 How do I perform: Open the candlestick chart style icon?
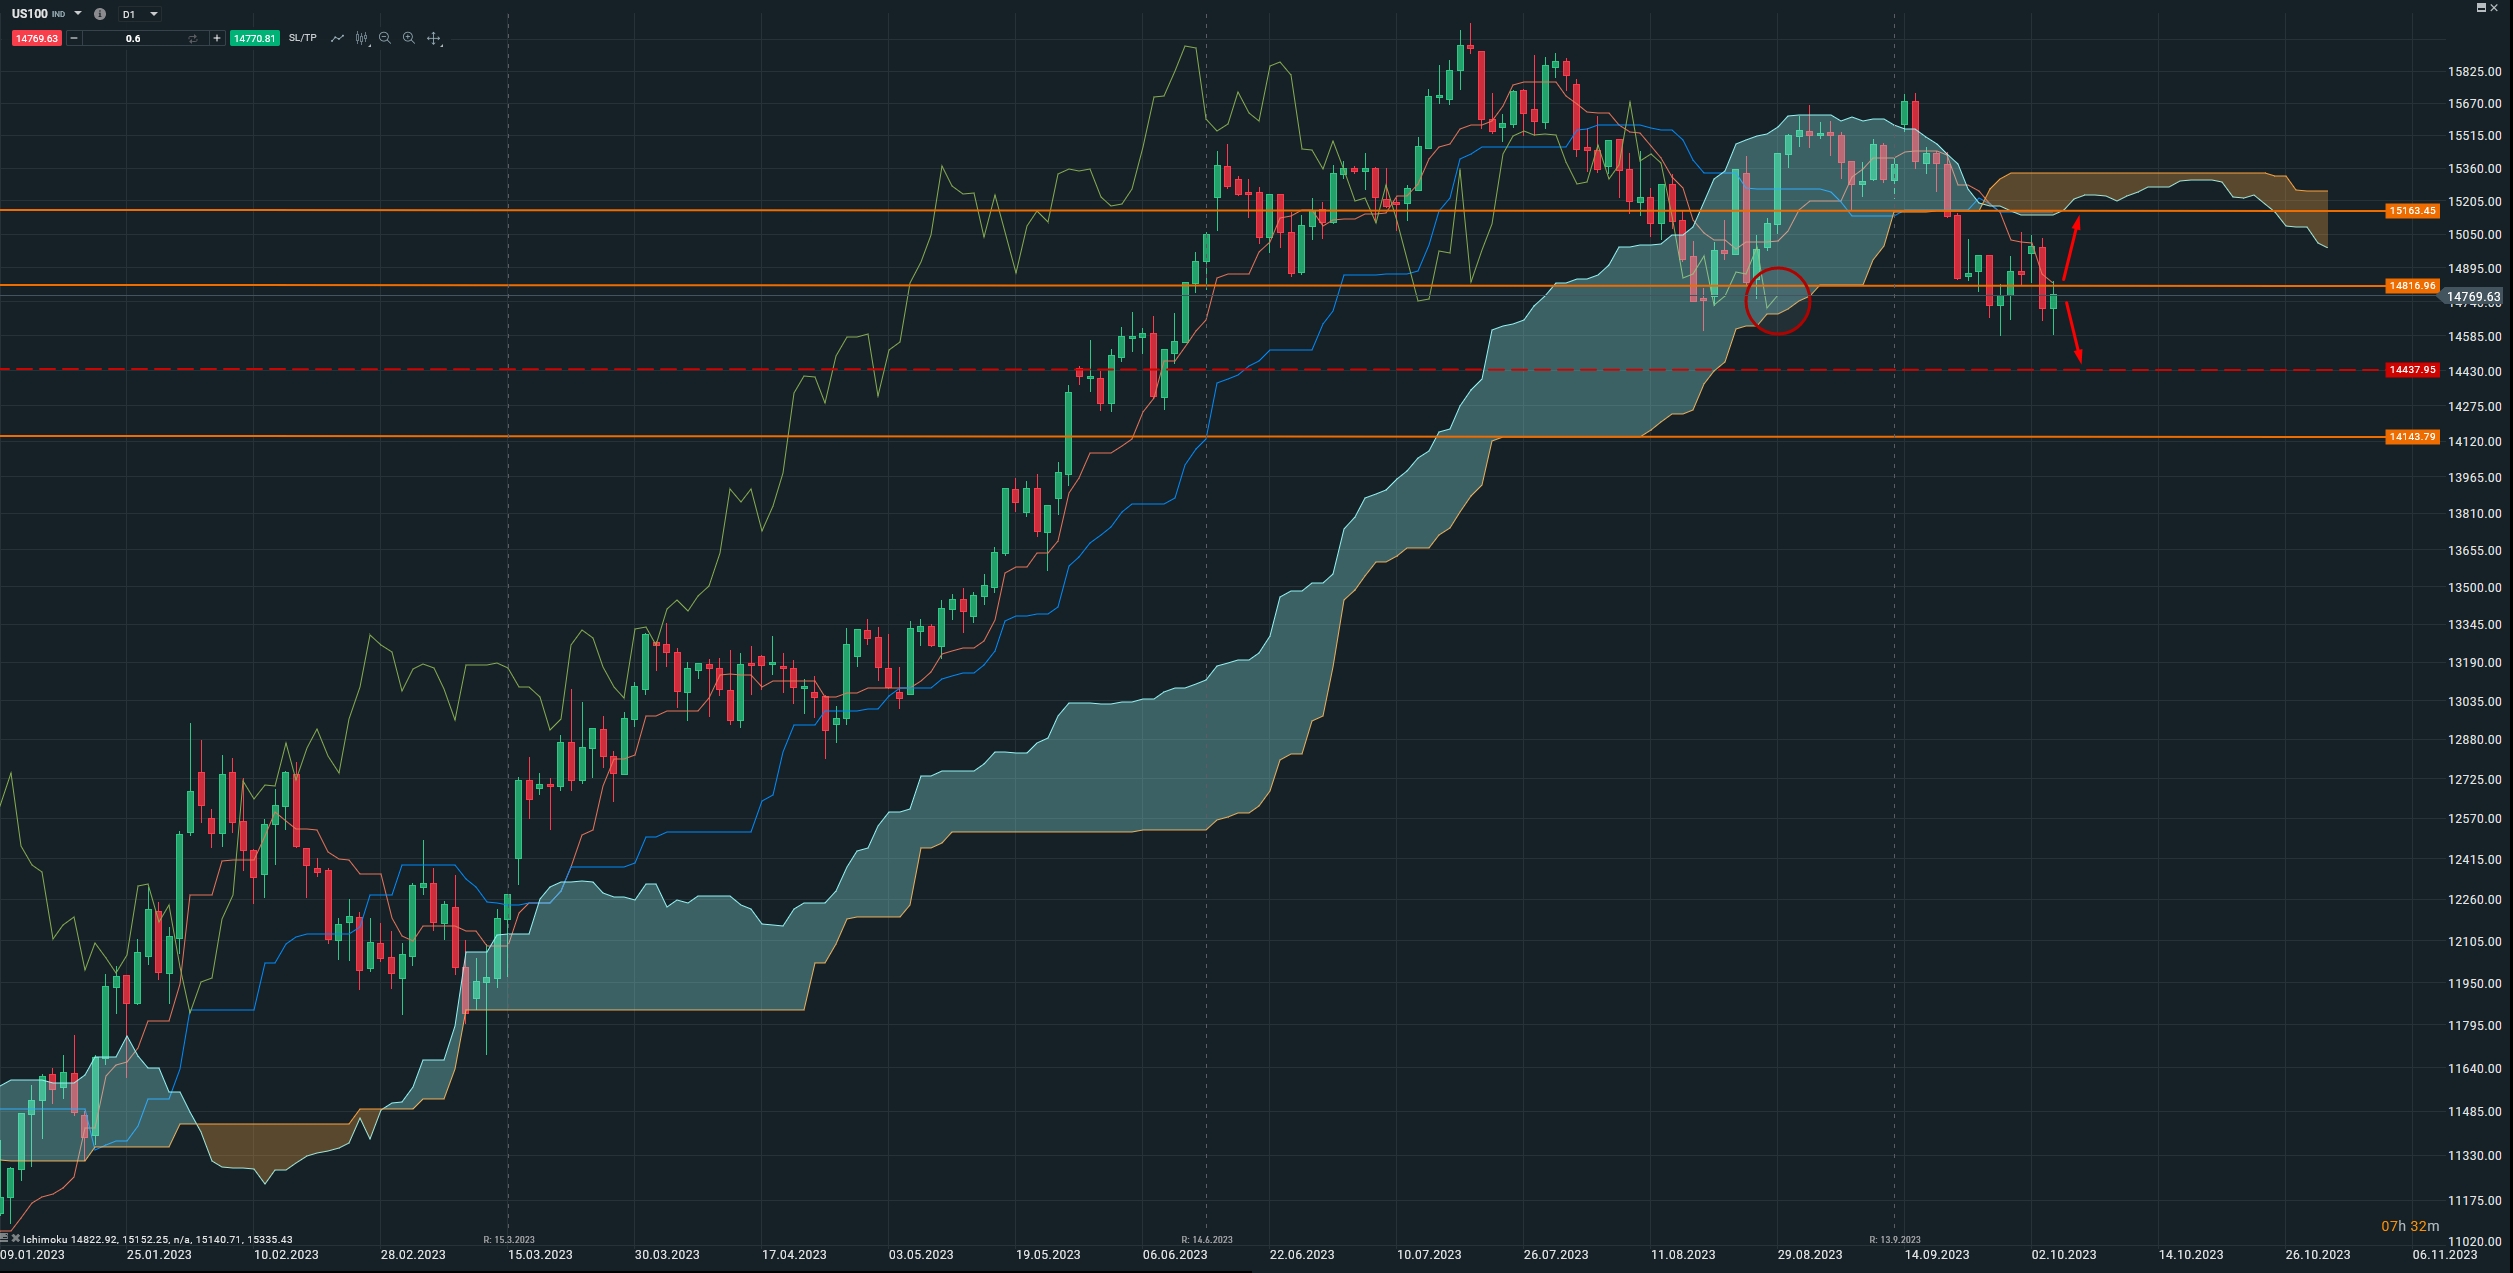tap(361, 38)
